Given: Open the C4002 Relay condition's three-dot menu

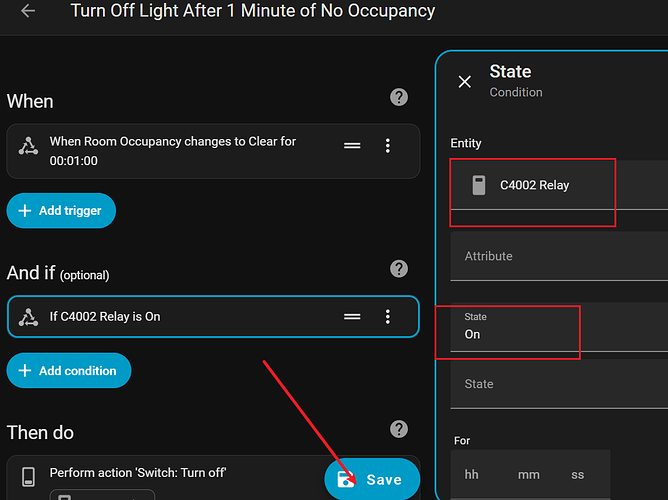Looking at the screenshot, I should [388, 317].
